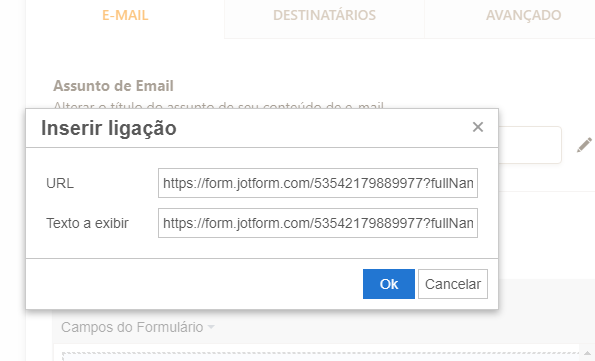
Task: Expand the Campos do Formulário dropdown
Action: click(137, 327)
